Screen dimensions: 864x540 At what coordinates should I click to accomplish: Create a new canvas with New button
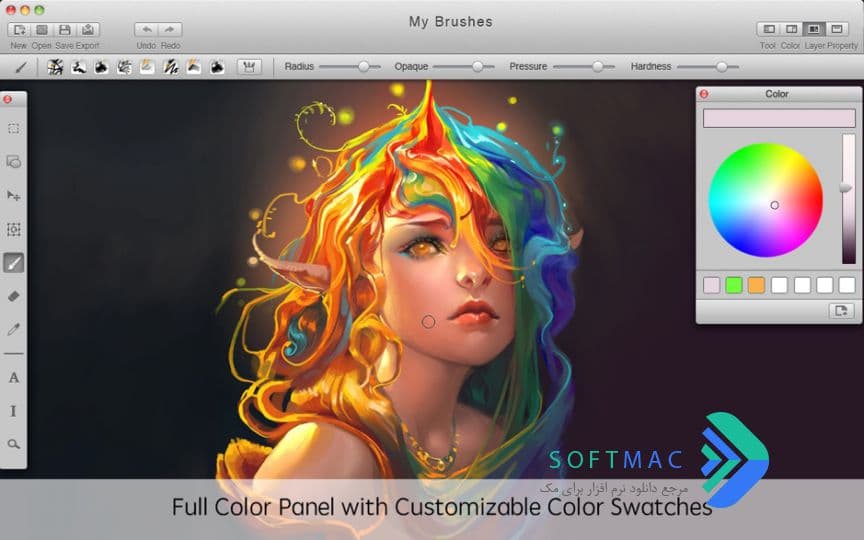coord(19,30)
